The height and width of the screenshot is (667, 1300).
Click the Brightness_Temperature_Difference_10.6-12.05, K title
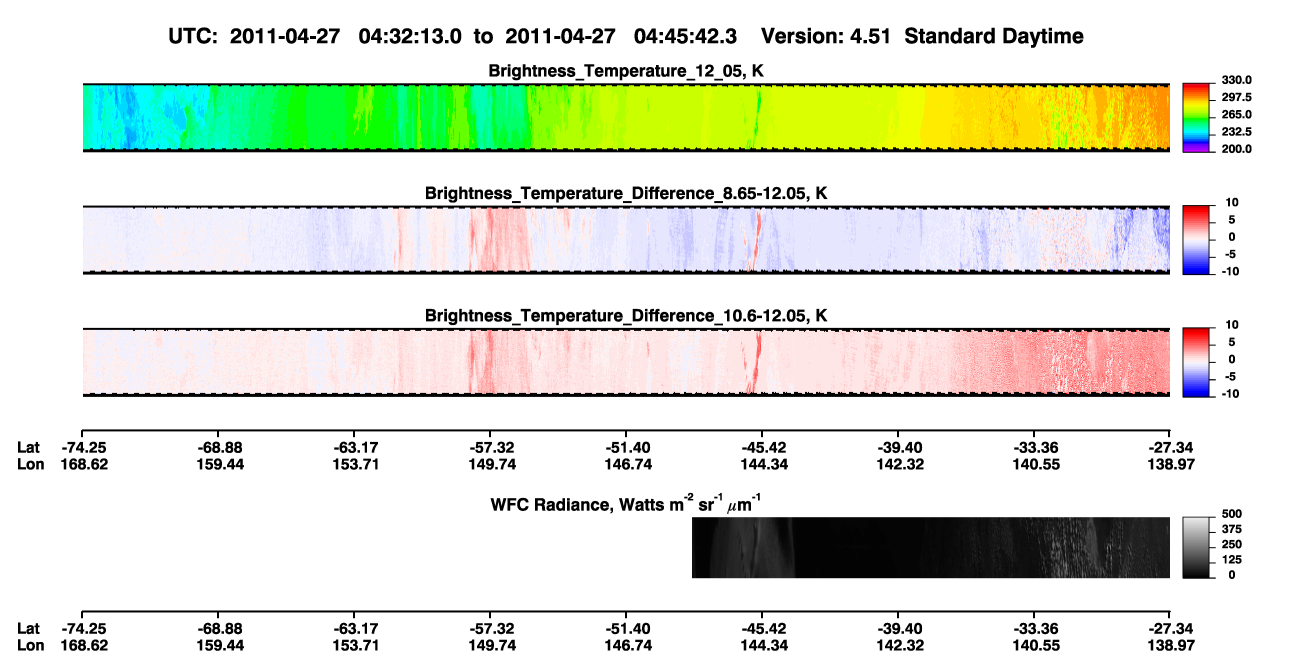click(626, 316)
